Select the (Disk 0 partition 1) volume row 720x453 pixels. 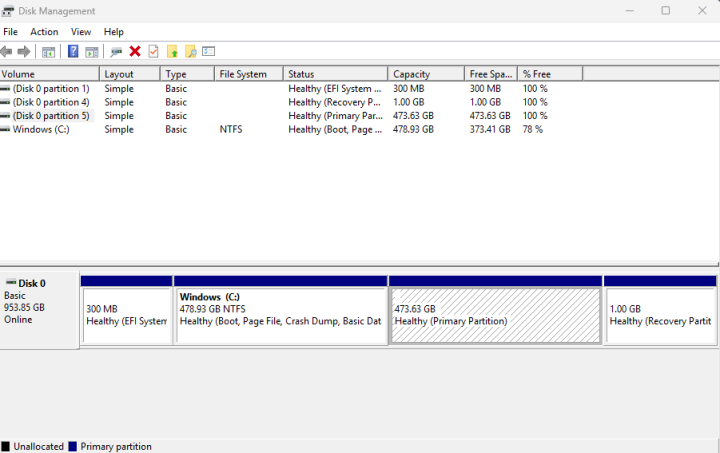[51, 89]
